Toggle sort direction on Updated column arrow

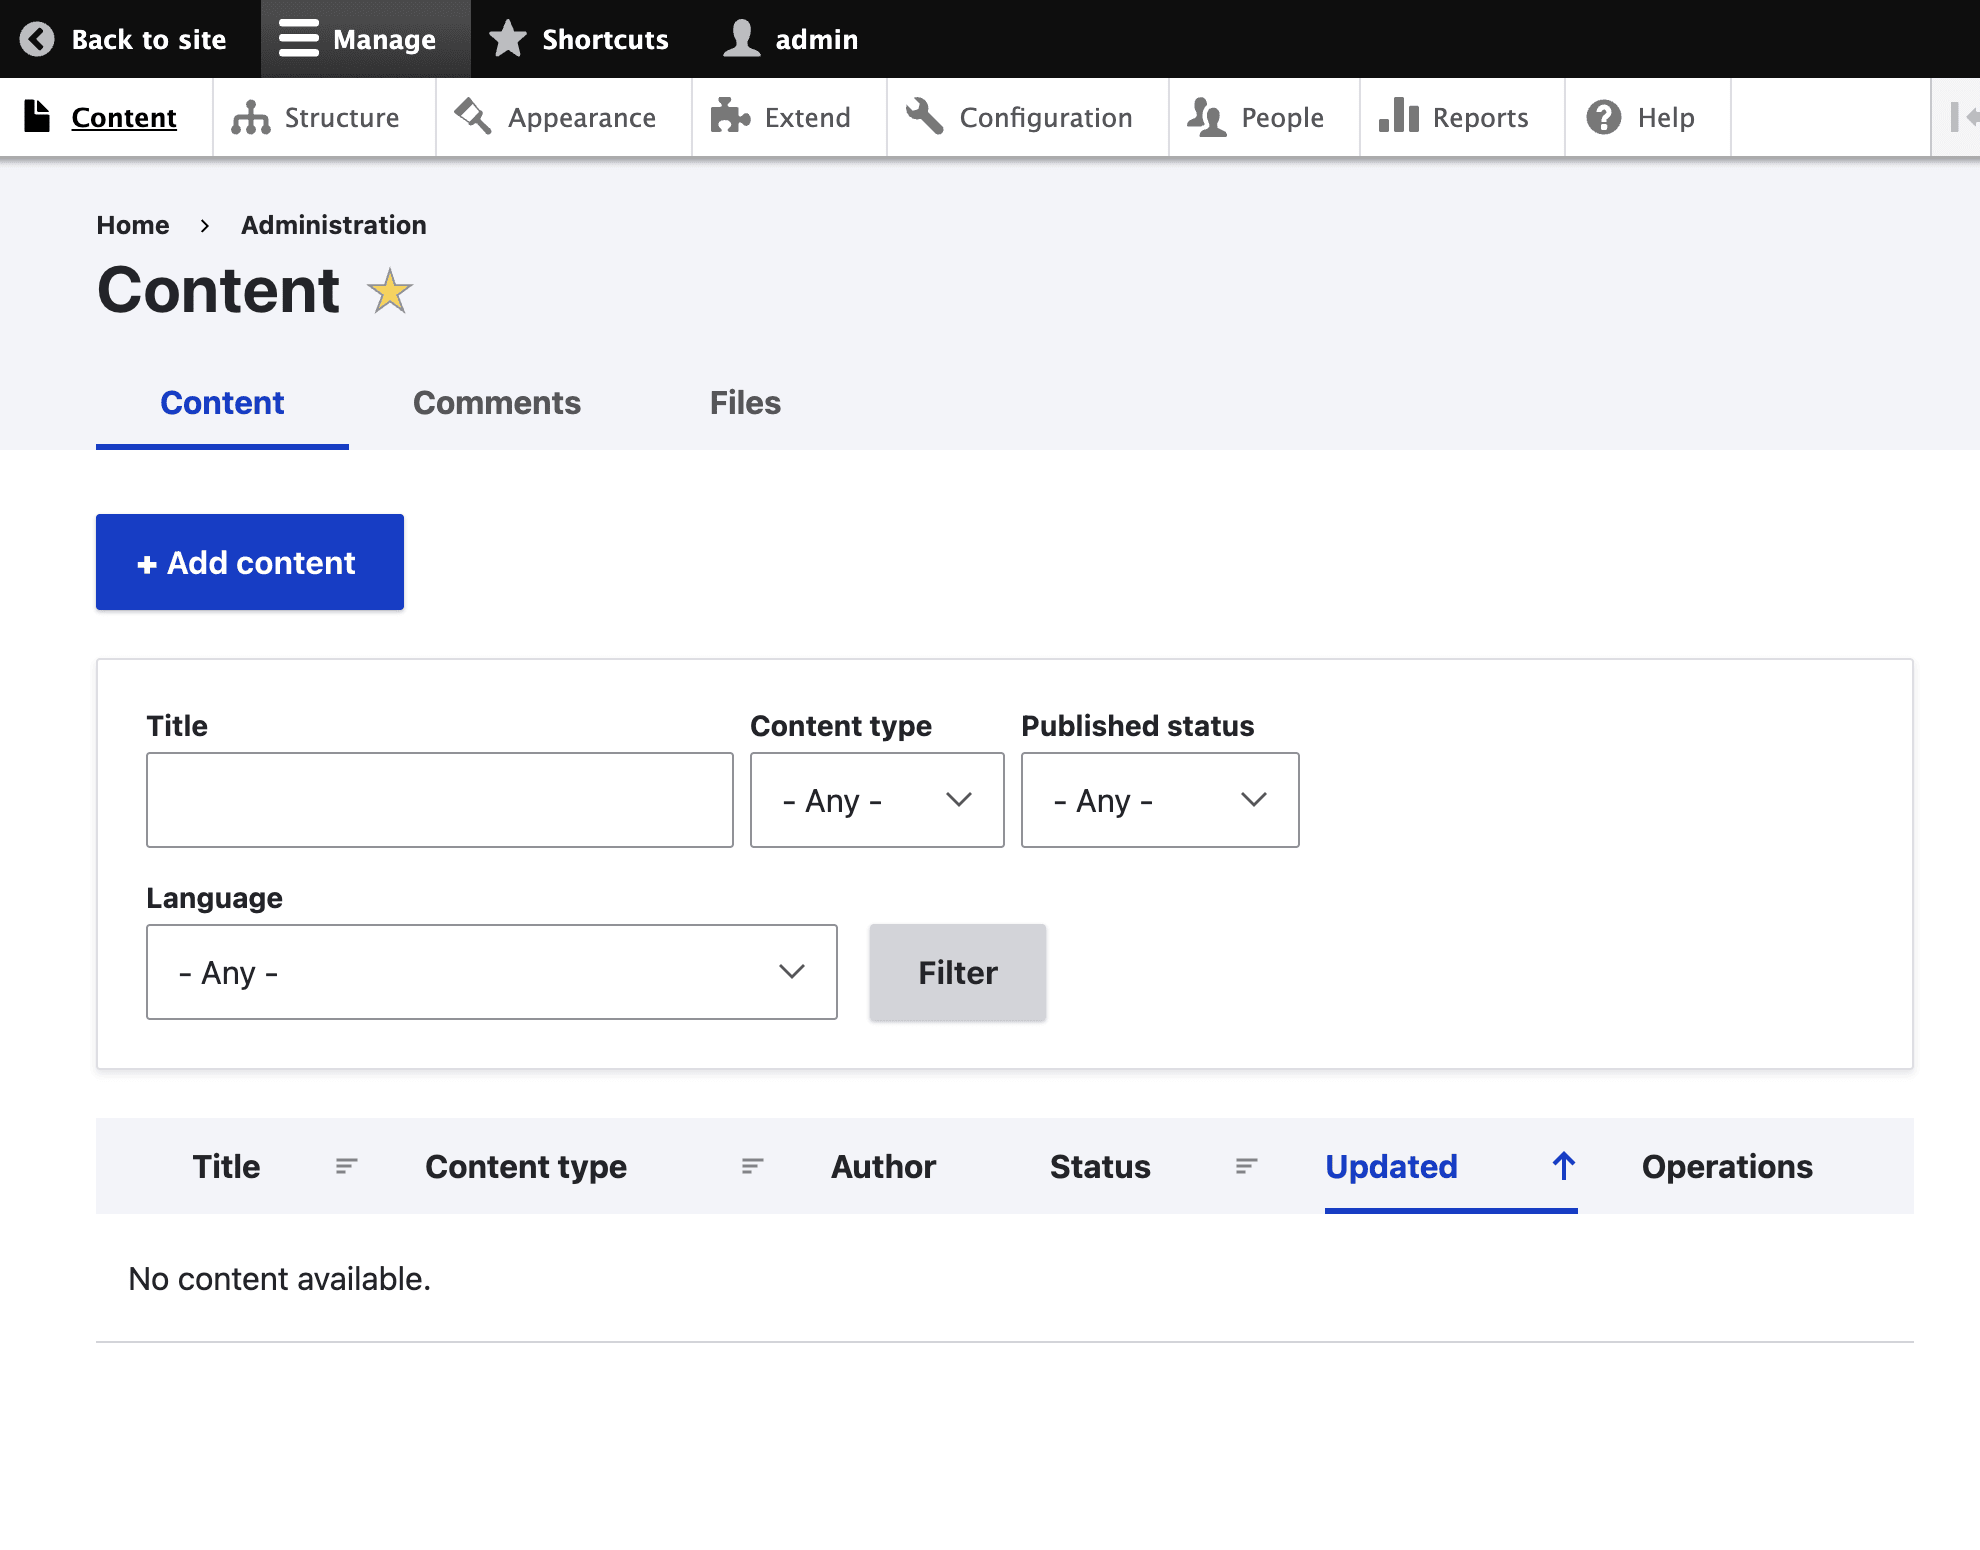tap(1563, 1165)
